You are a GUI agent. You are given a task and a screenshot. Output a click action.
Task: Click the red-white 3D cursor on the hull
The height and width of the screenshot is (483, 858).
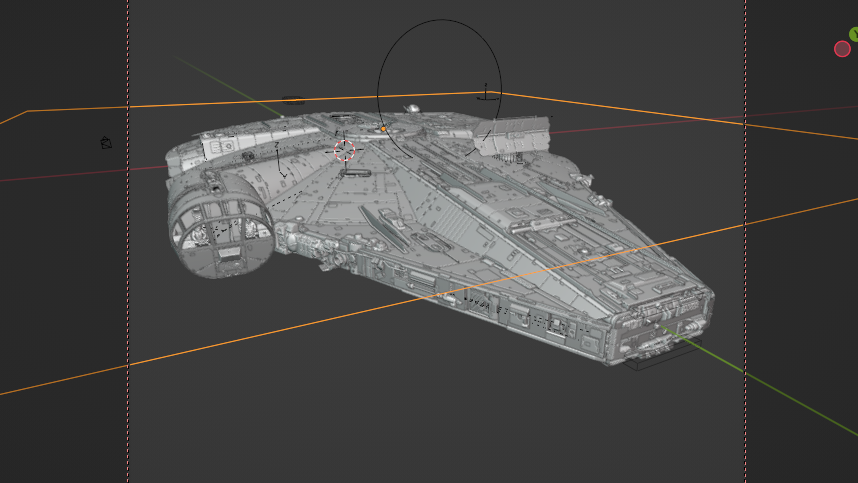click(x=345, y=150)
